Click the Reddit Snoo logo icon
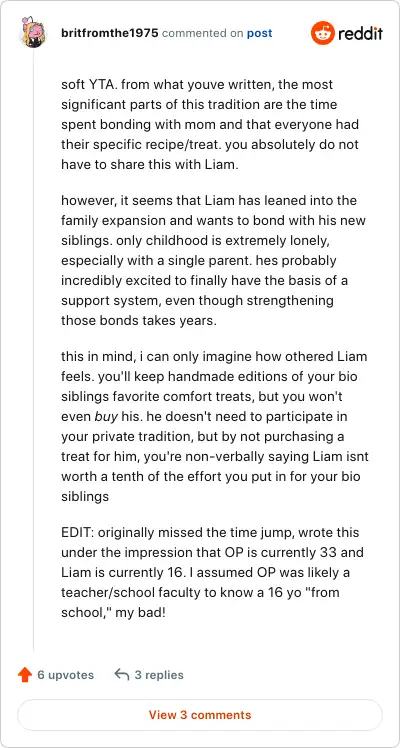Image resolution: width=400 pixels, height=748 pixels. pyautogui.click(x=323, y=33)
